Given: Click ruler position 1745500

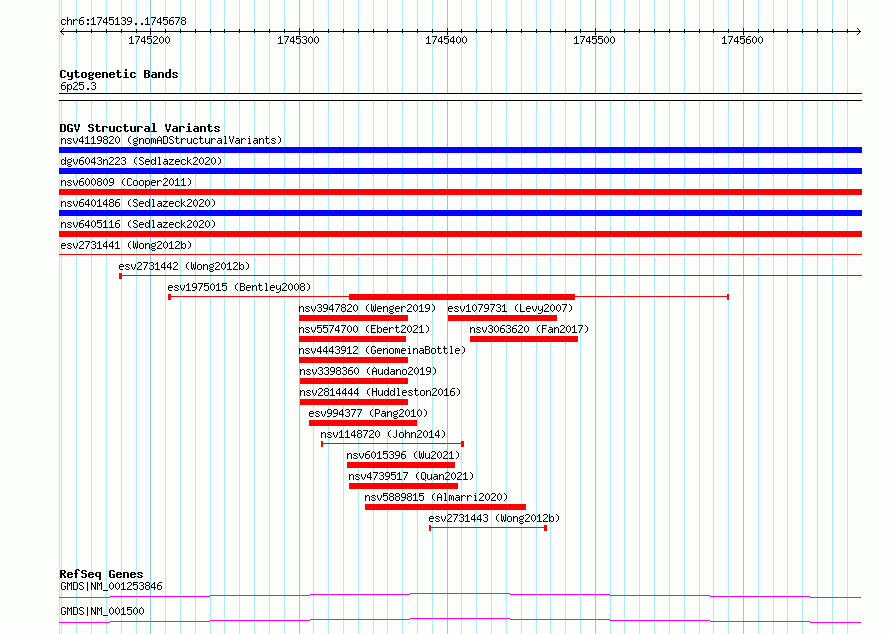Looking at the screenshot, I should (594, 40).
